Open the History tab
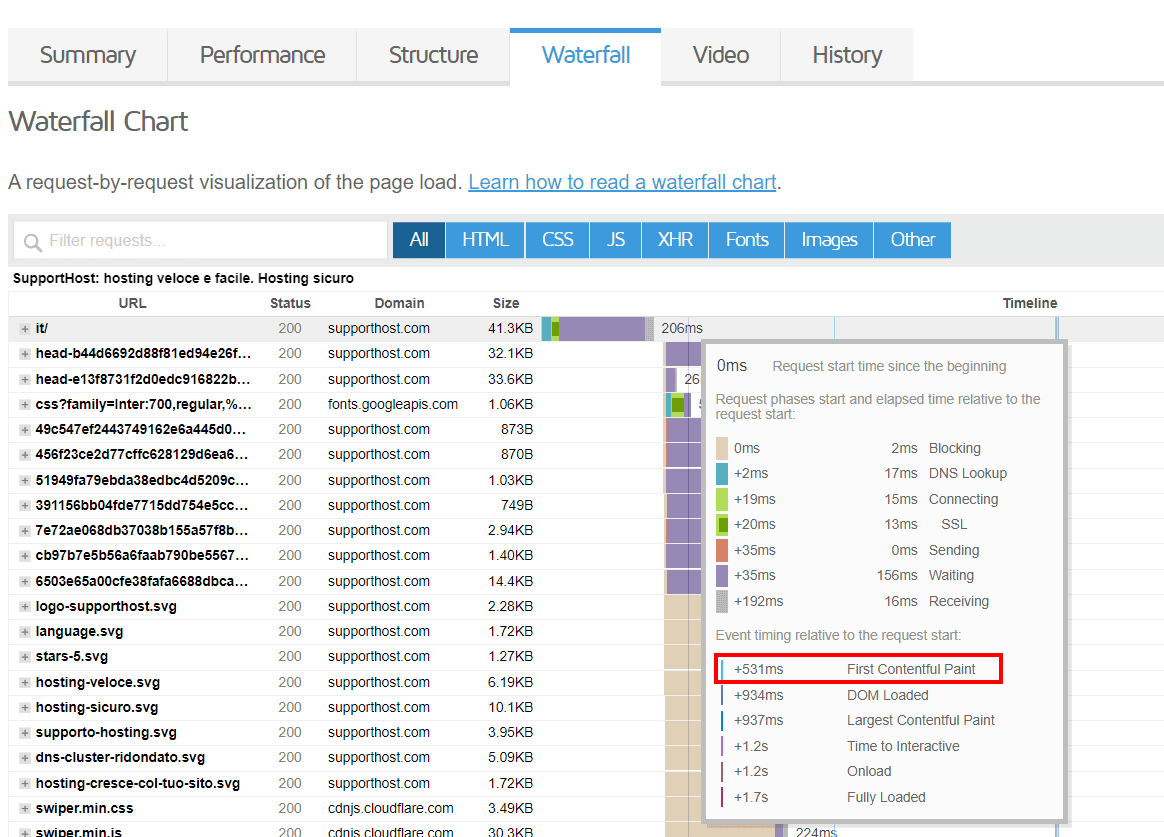 pos(846,55)
